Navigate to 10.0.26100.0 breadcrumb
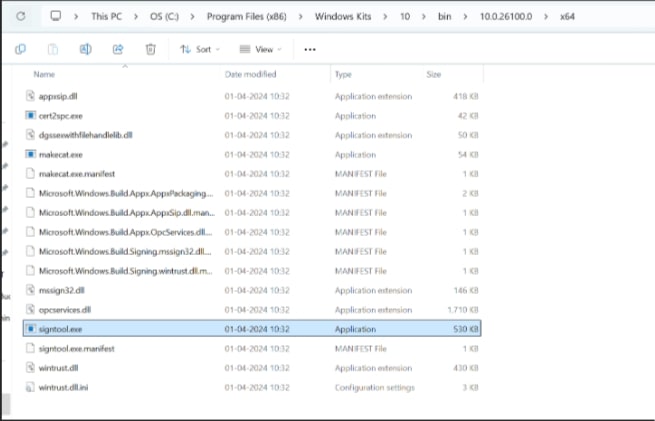This screenshot has height=421, width=655. (x=506, y=17)
